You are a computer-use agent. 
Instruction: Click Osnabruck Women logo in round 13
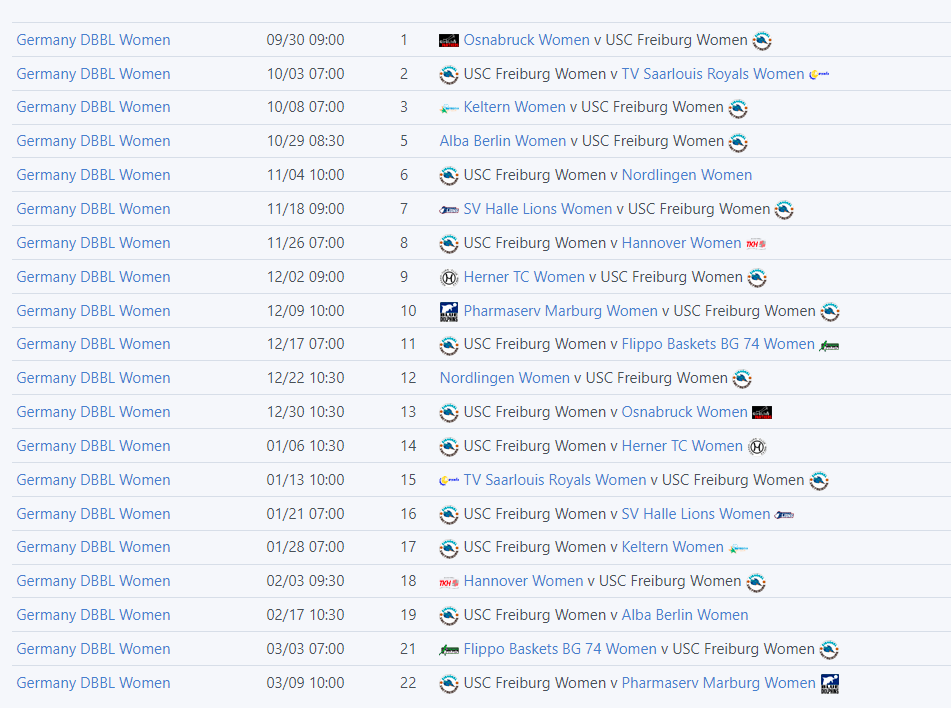pos(762,412)
